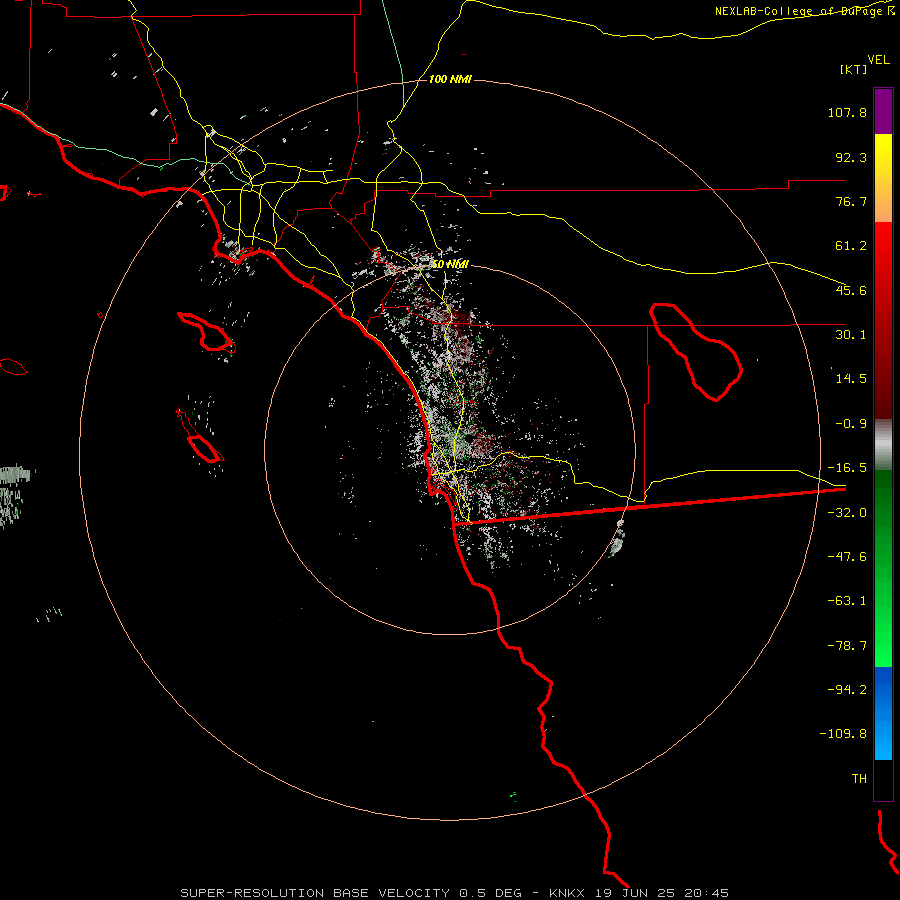Pick the gray near-zero segment of color bar
This screenshot has width=900, height=900.
coord(883,445)
